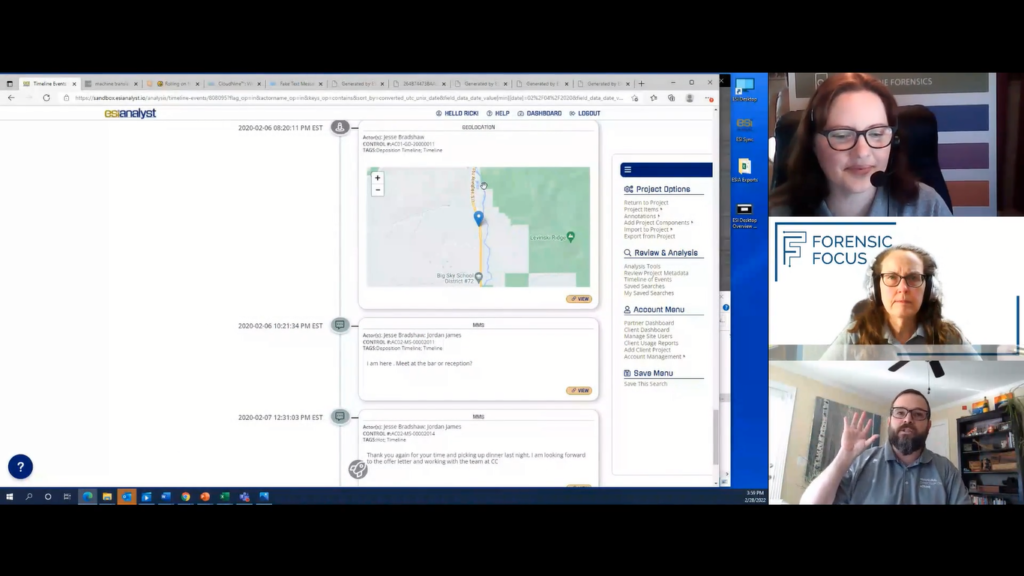Click the browser back arrow
Image resolution: width=1024 pixels, height=576 pixels.
click(11, 98)
